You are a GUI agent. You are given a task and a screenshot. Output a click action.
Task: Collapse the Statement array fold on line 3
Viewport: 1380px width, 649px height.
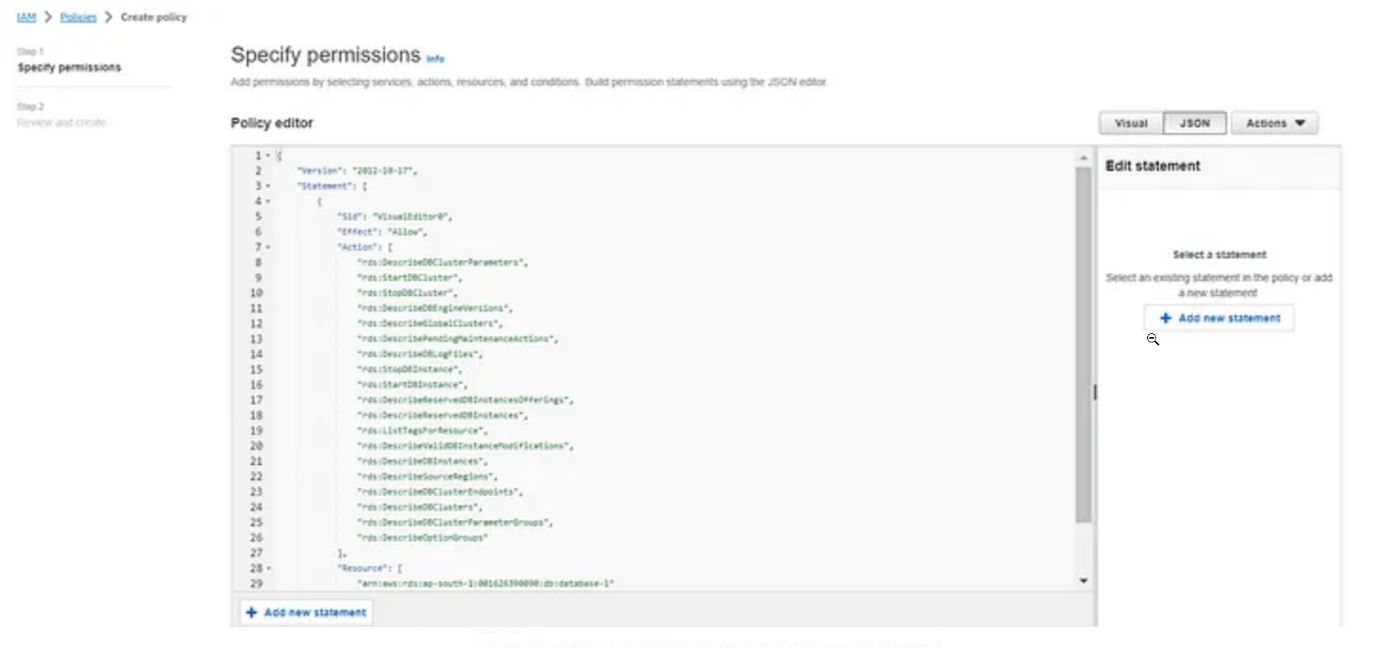268,186
